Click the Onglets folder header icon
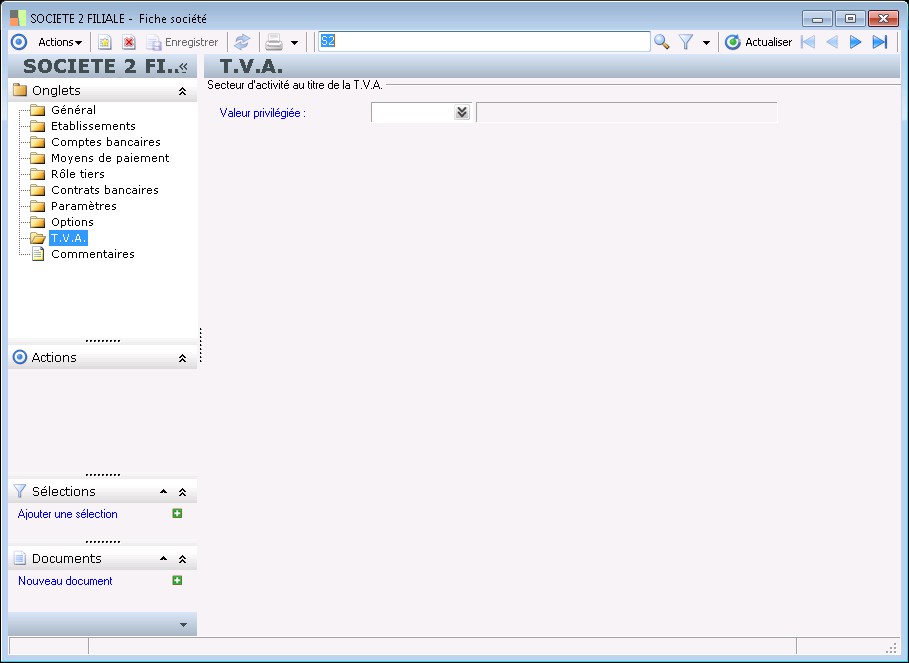 tap(20, 90)
